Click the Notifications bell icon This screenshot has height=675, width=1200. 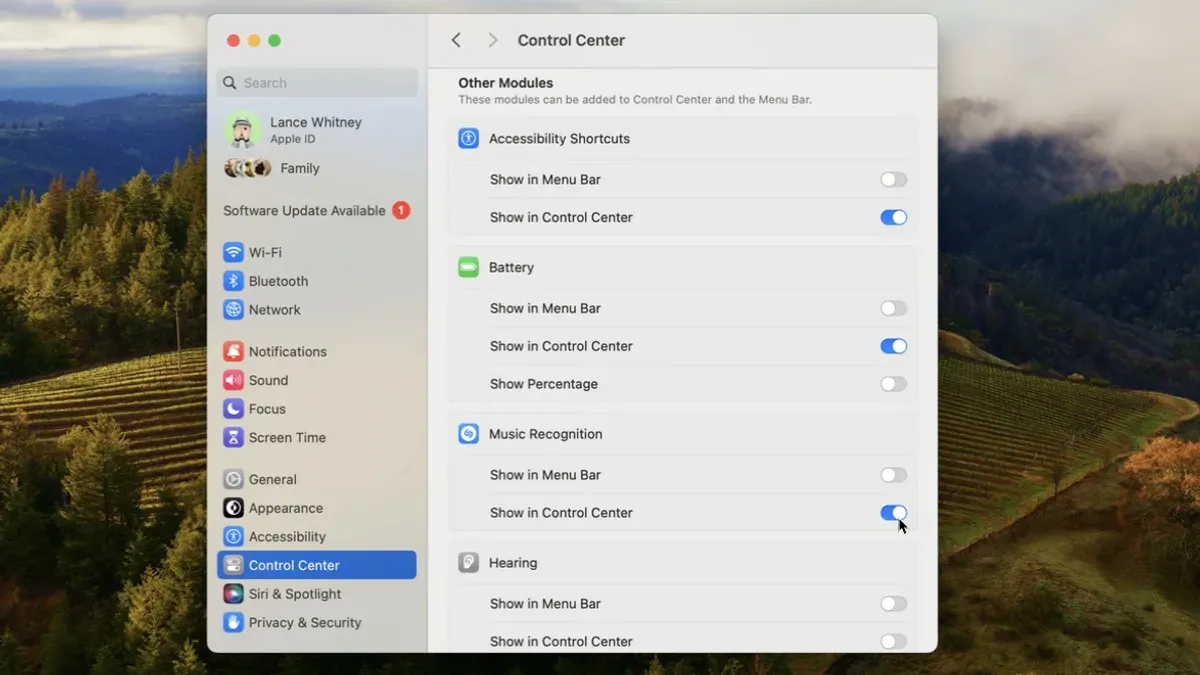pyautogui.click(x=233, y=351)
